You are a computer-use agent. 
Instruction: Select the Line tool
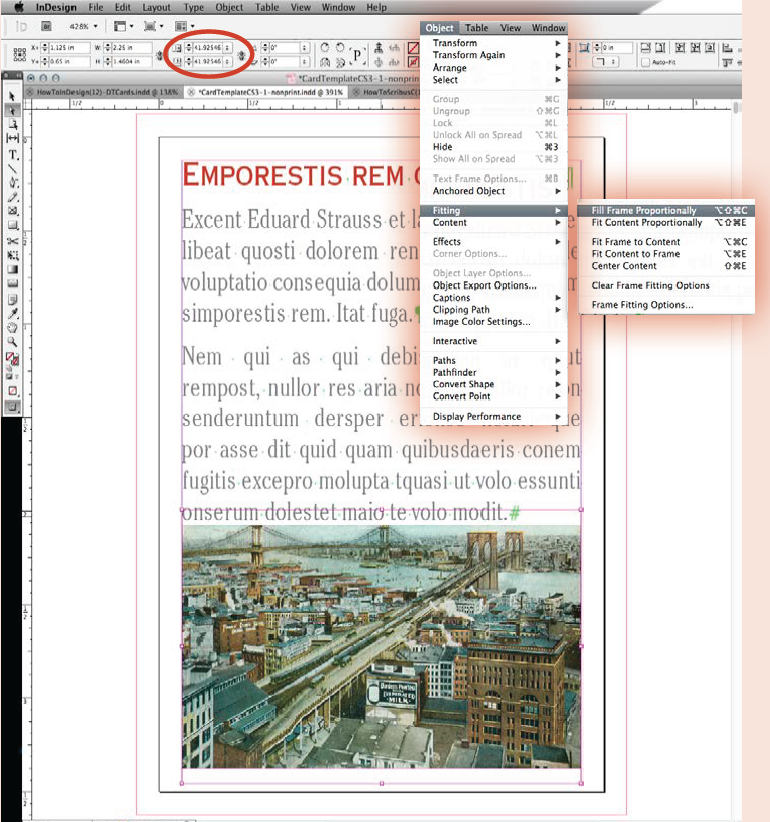13,169
